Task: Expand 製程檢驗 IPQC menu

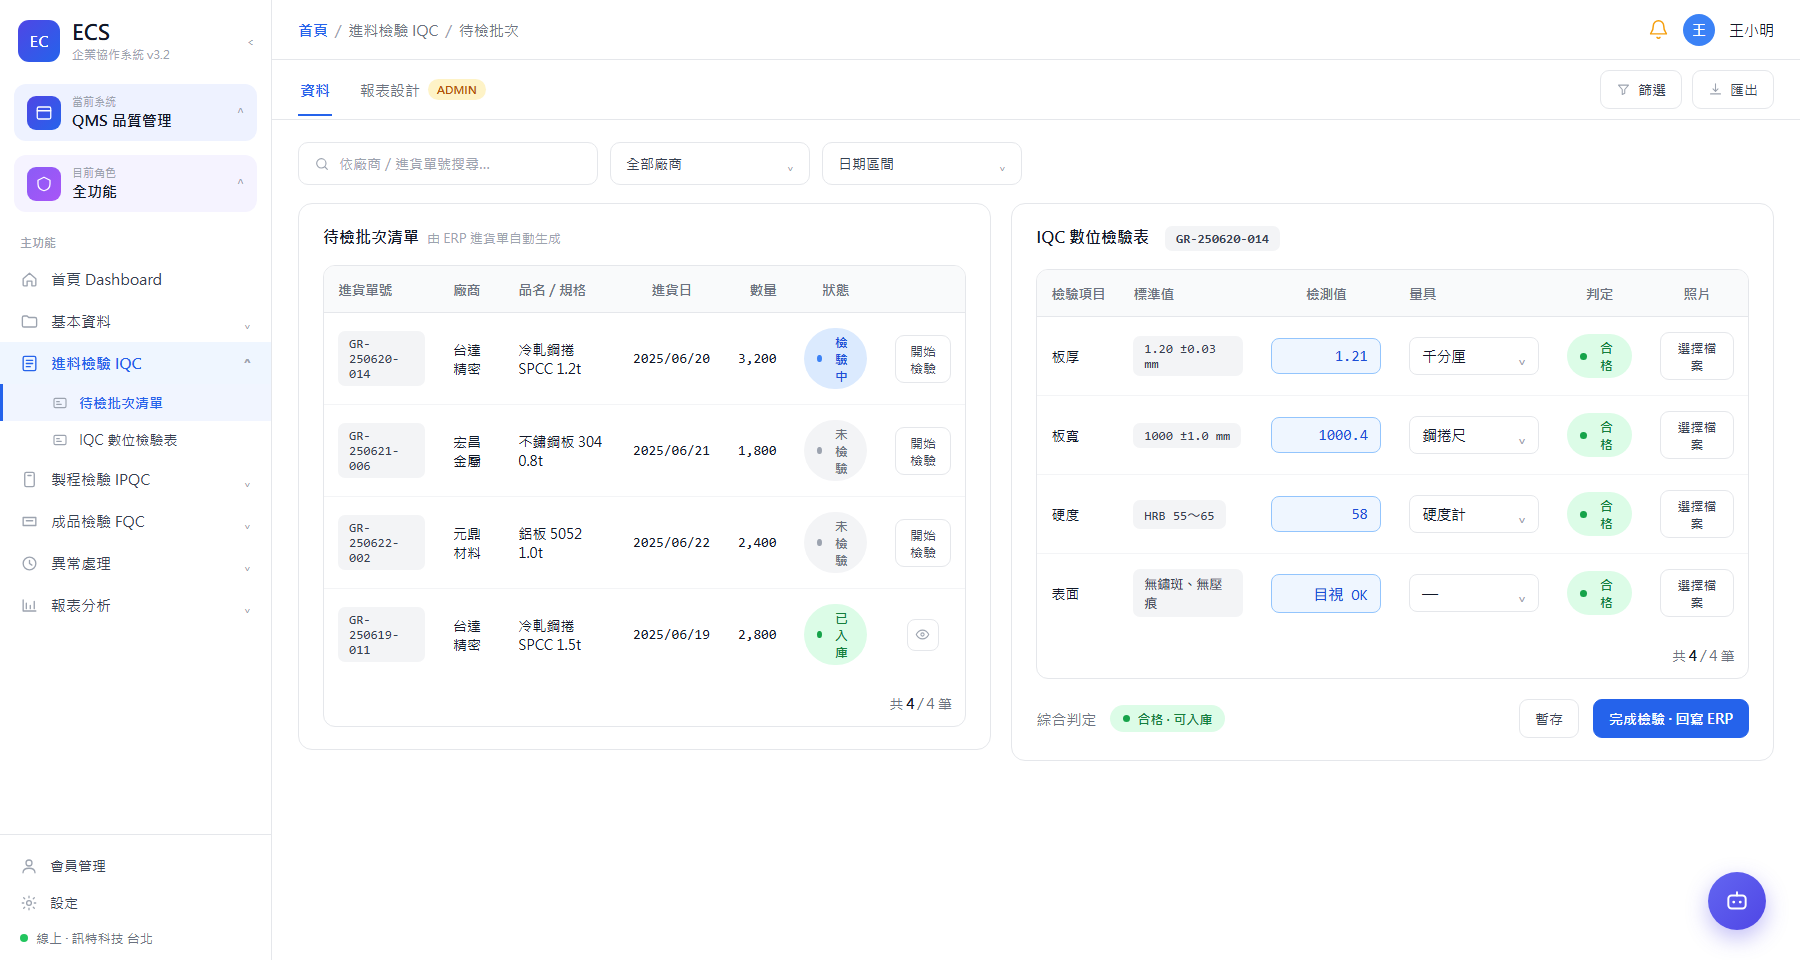Action: pos(135,480)
